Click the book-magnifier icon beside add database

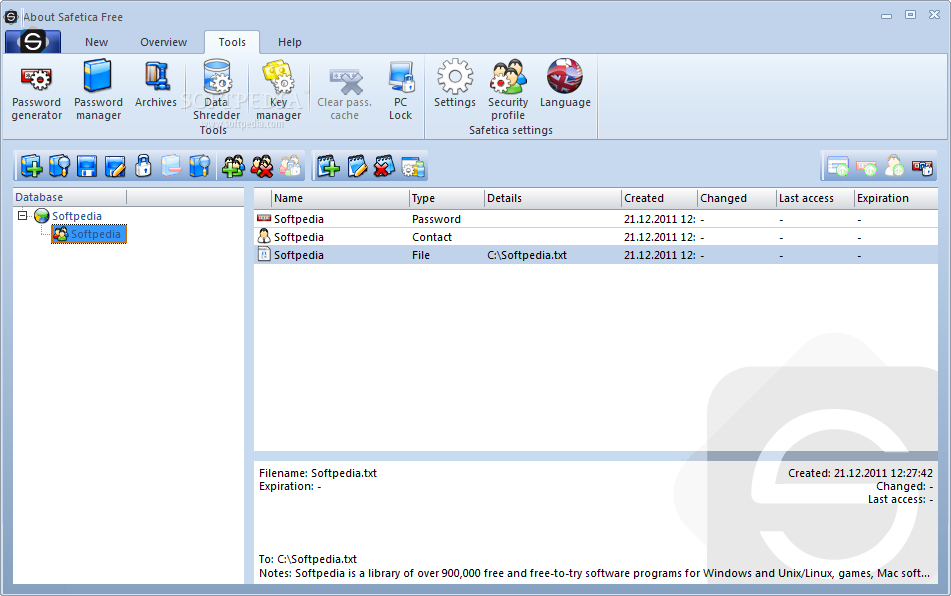coord(59,166)
